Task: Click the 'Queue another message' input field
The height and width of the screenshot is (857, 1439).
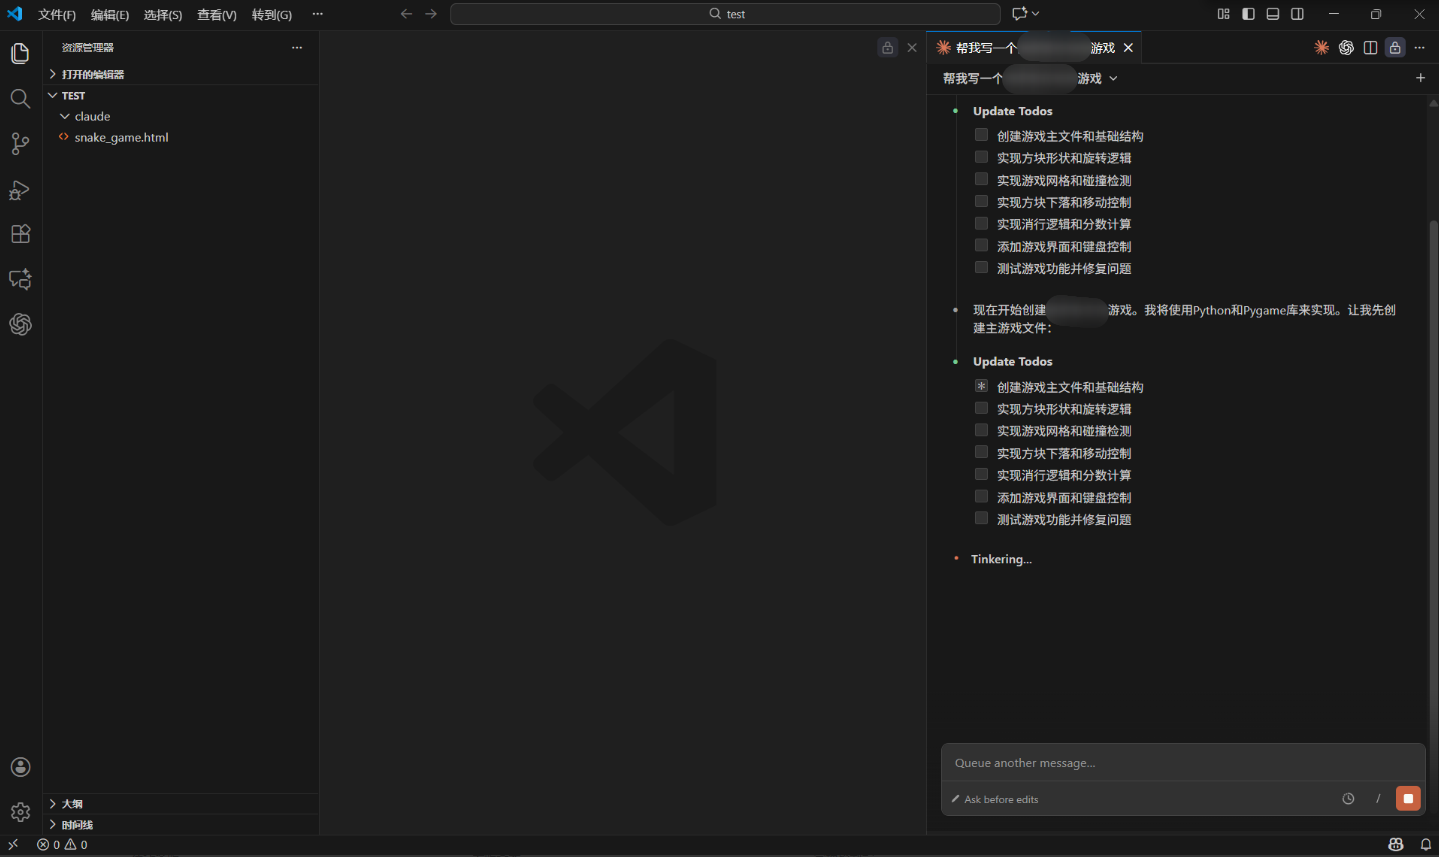Action: coord(1182,763)
